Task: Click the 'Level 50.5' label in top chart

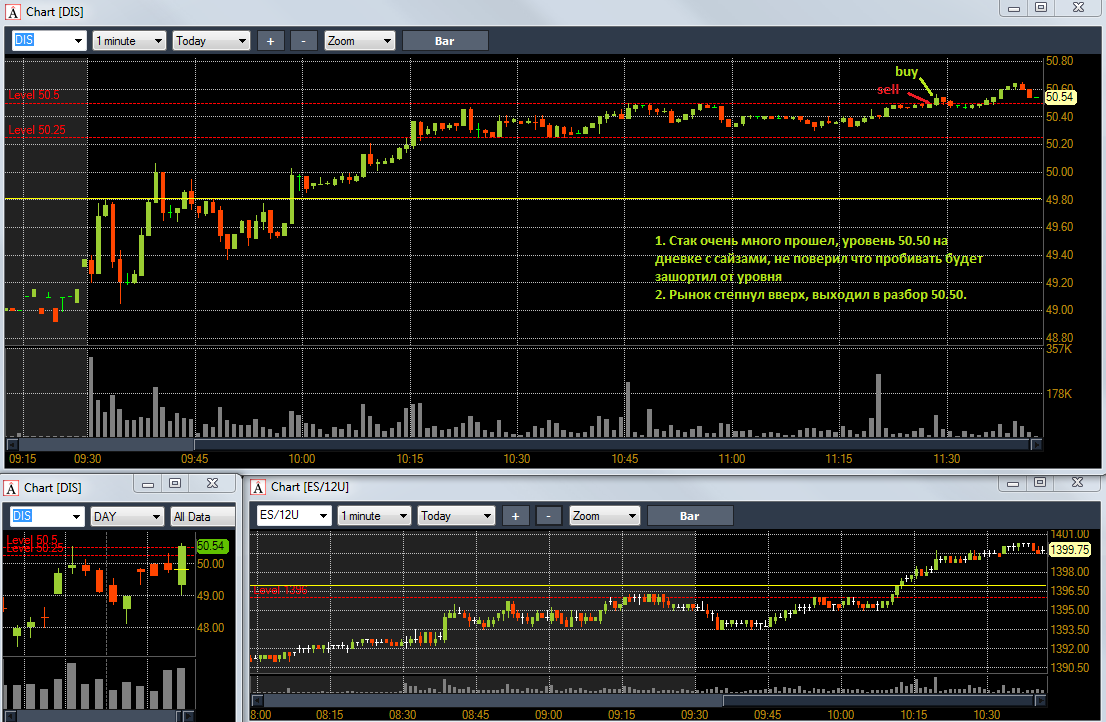Action: coord(34,95)
